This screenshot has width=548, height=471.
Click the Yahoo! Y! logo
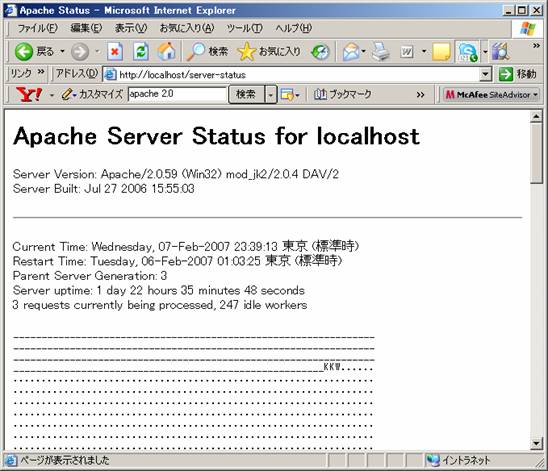click(29, 94)
